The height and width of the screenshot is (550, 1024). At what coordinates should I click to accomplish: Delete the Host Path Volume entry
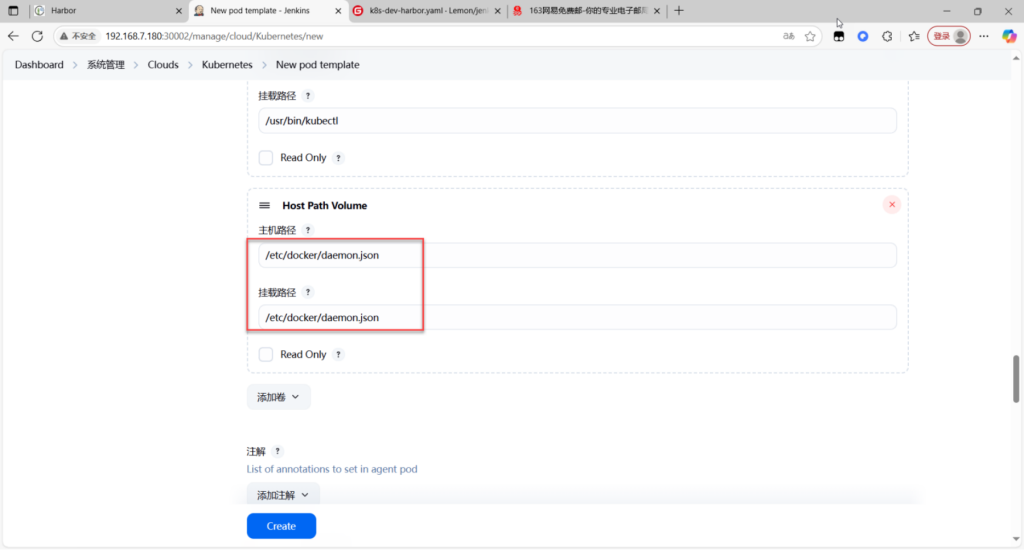(892, 205)
